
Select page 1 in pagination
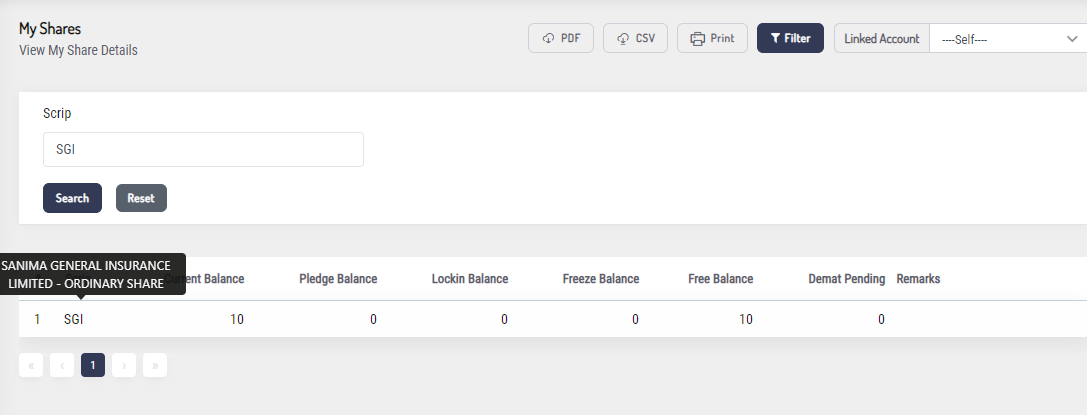click(92, 366)
